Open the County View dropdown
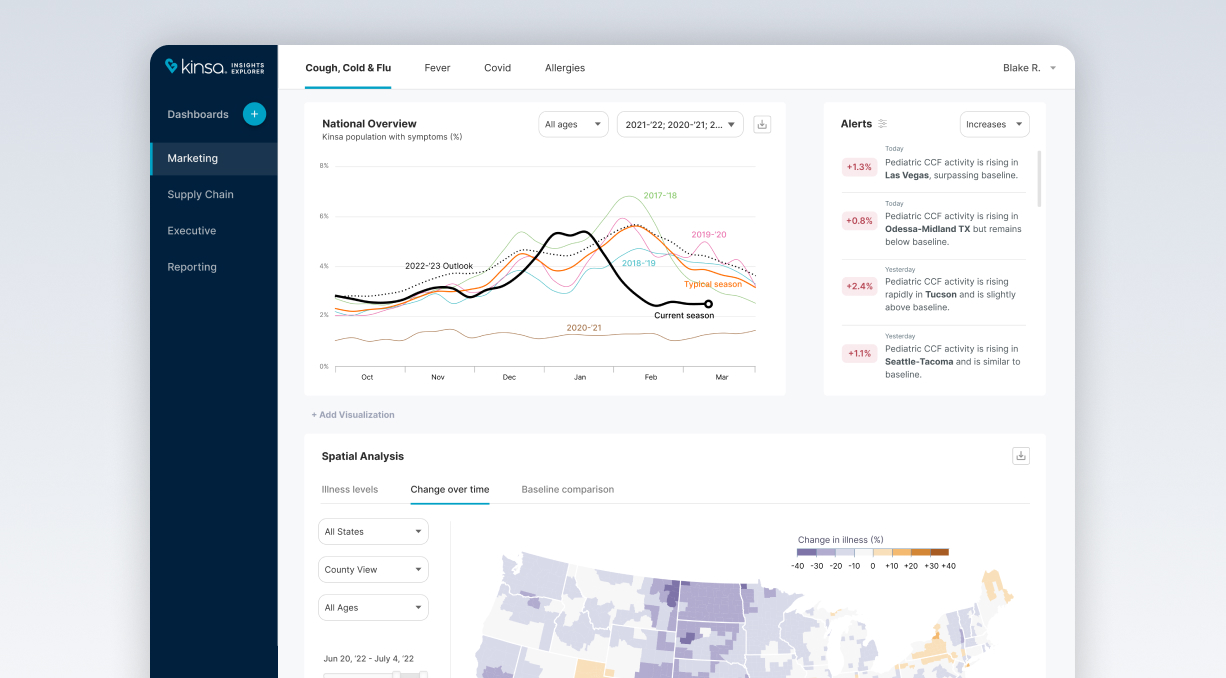 click(373, 570)
